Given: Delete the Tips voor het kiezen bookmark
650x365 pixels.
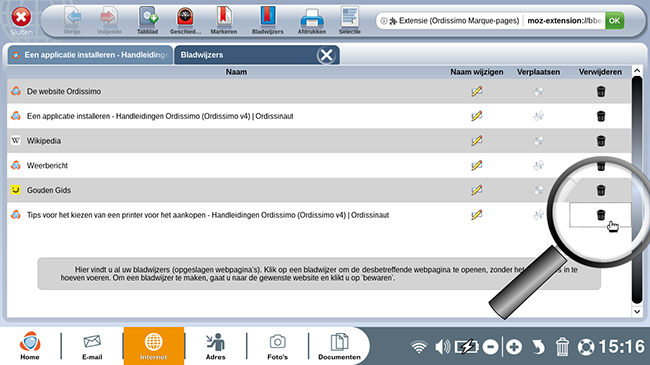Looking at the screenshot, I should tap(601, 215).
